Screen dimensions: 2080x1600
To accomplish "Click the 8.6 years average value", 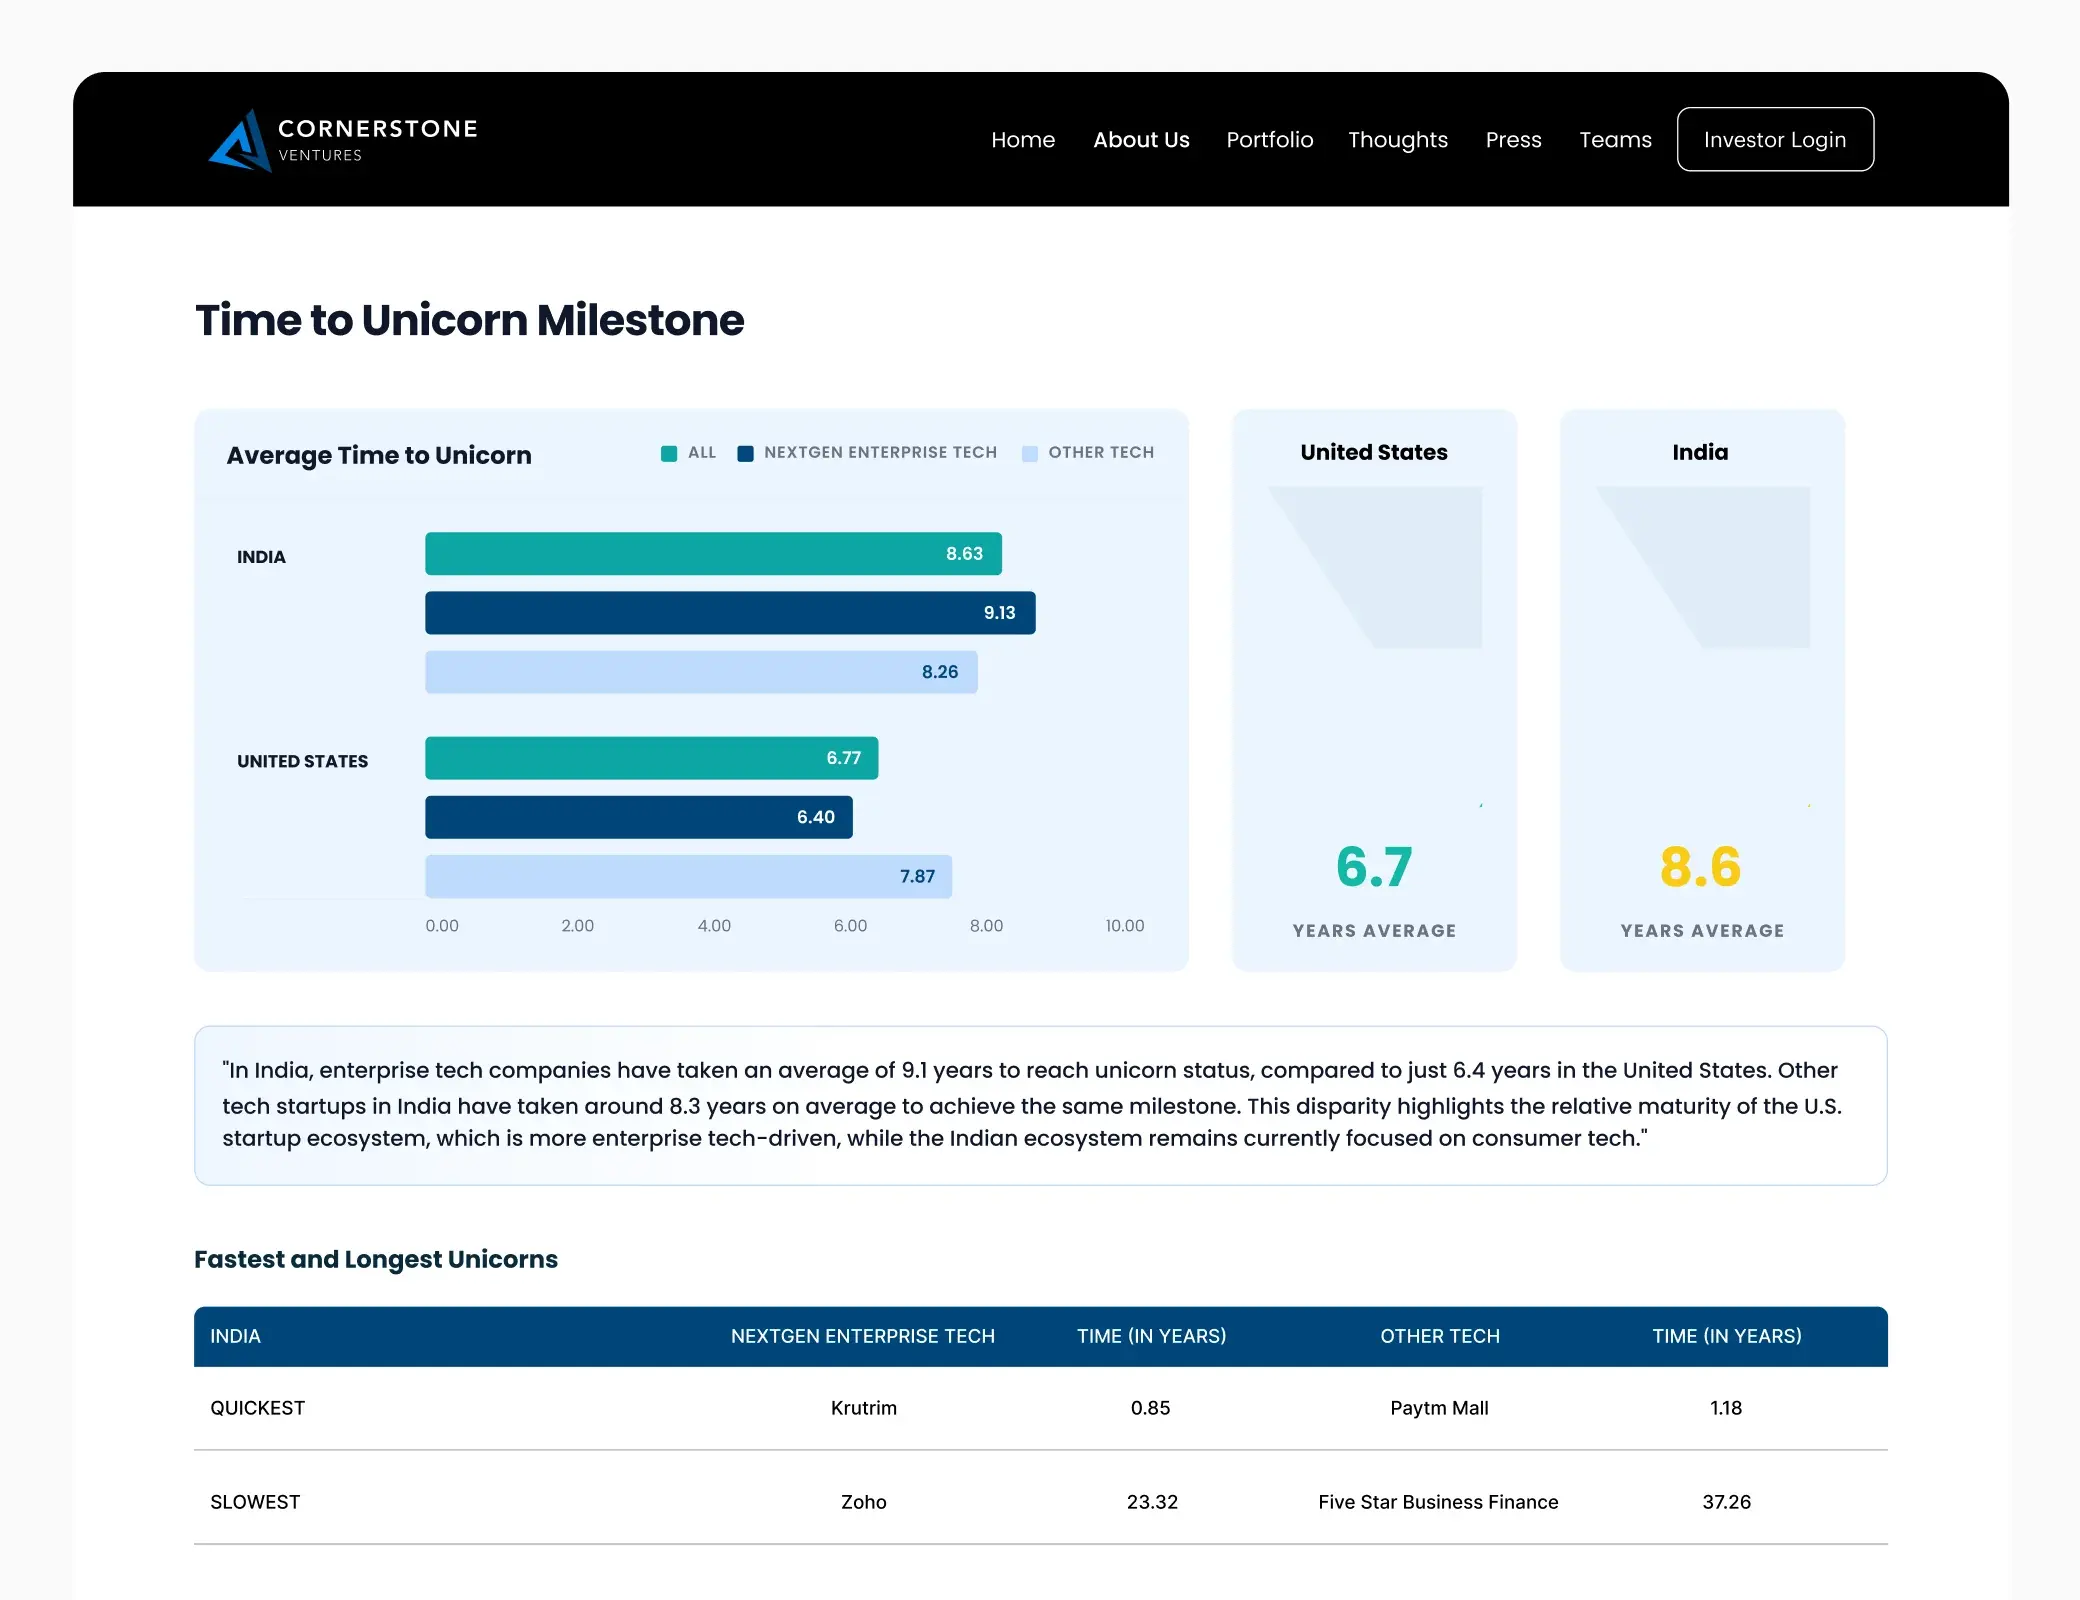I will click(1700, 867).
